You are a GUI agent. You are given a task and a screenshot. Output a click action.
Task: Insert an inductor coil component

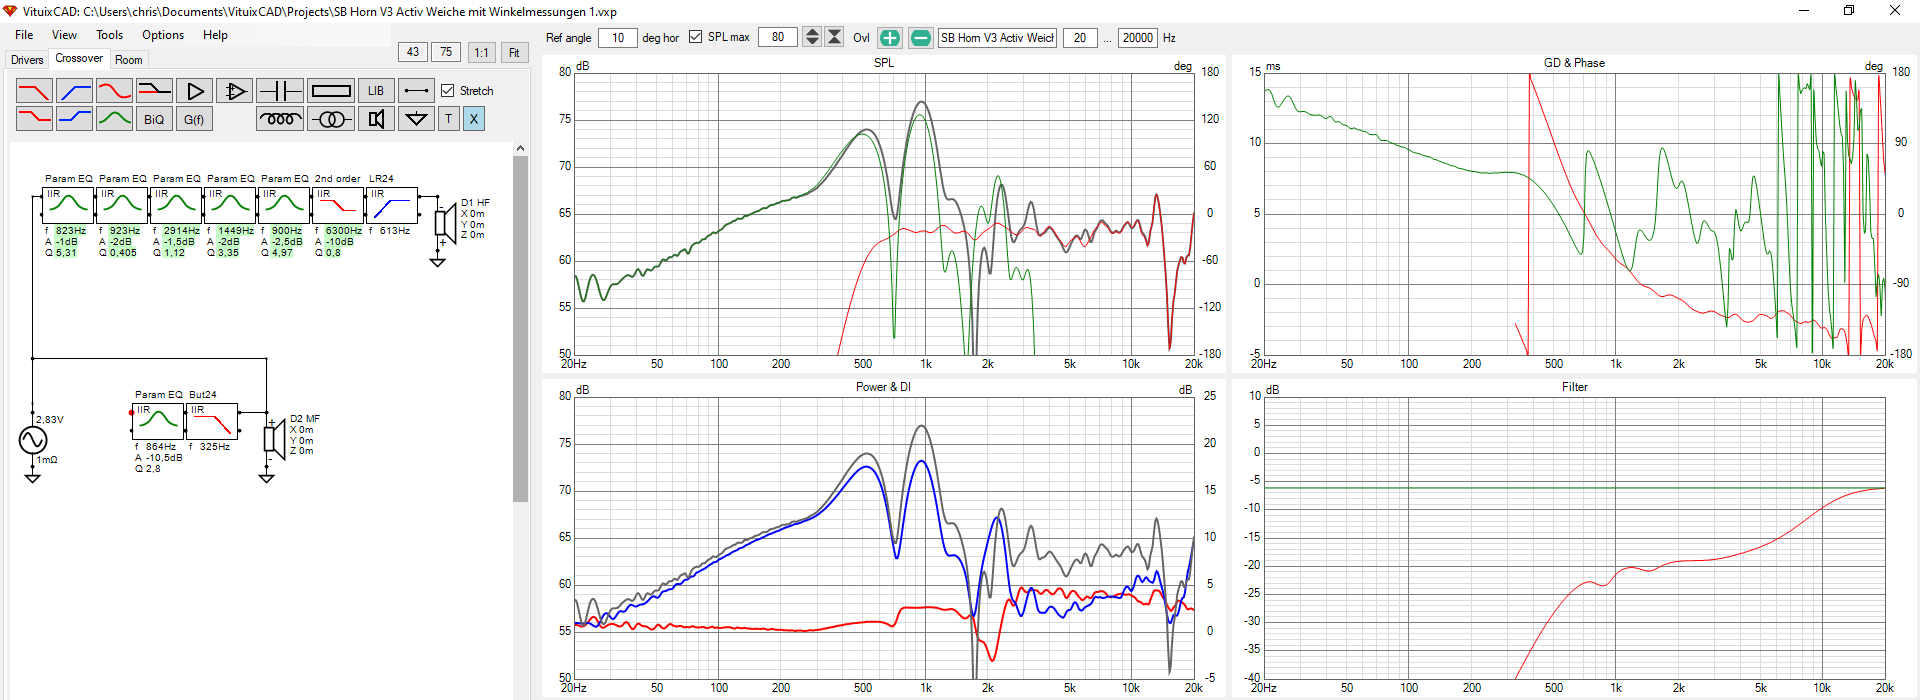coord(280,119)
